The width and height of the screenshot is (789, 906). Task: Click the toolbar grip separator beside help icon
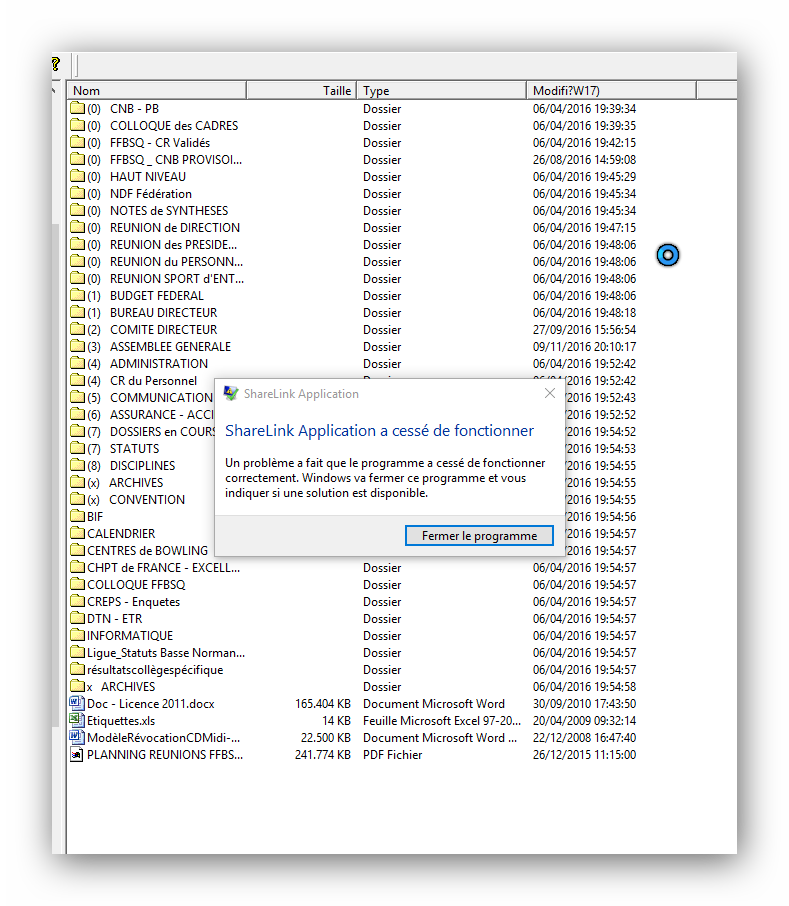coord(75,65)
